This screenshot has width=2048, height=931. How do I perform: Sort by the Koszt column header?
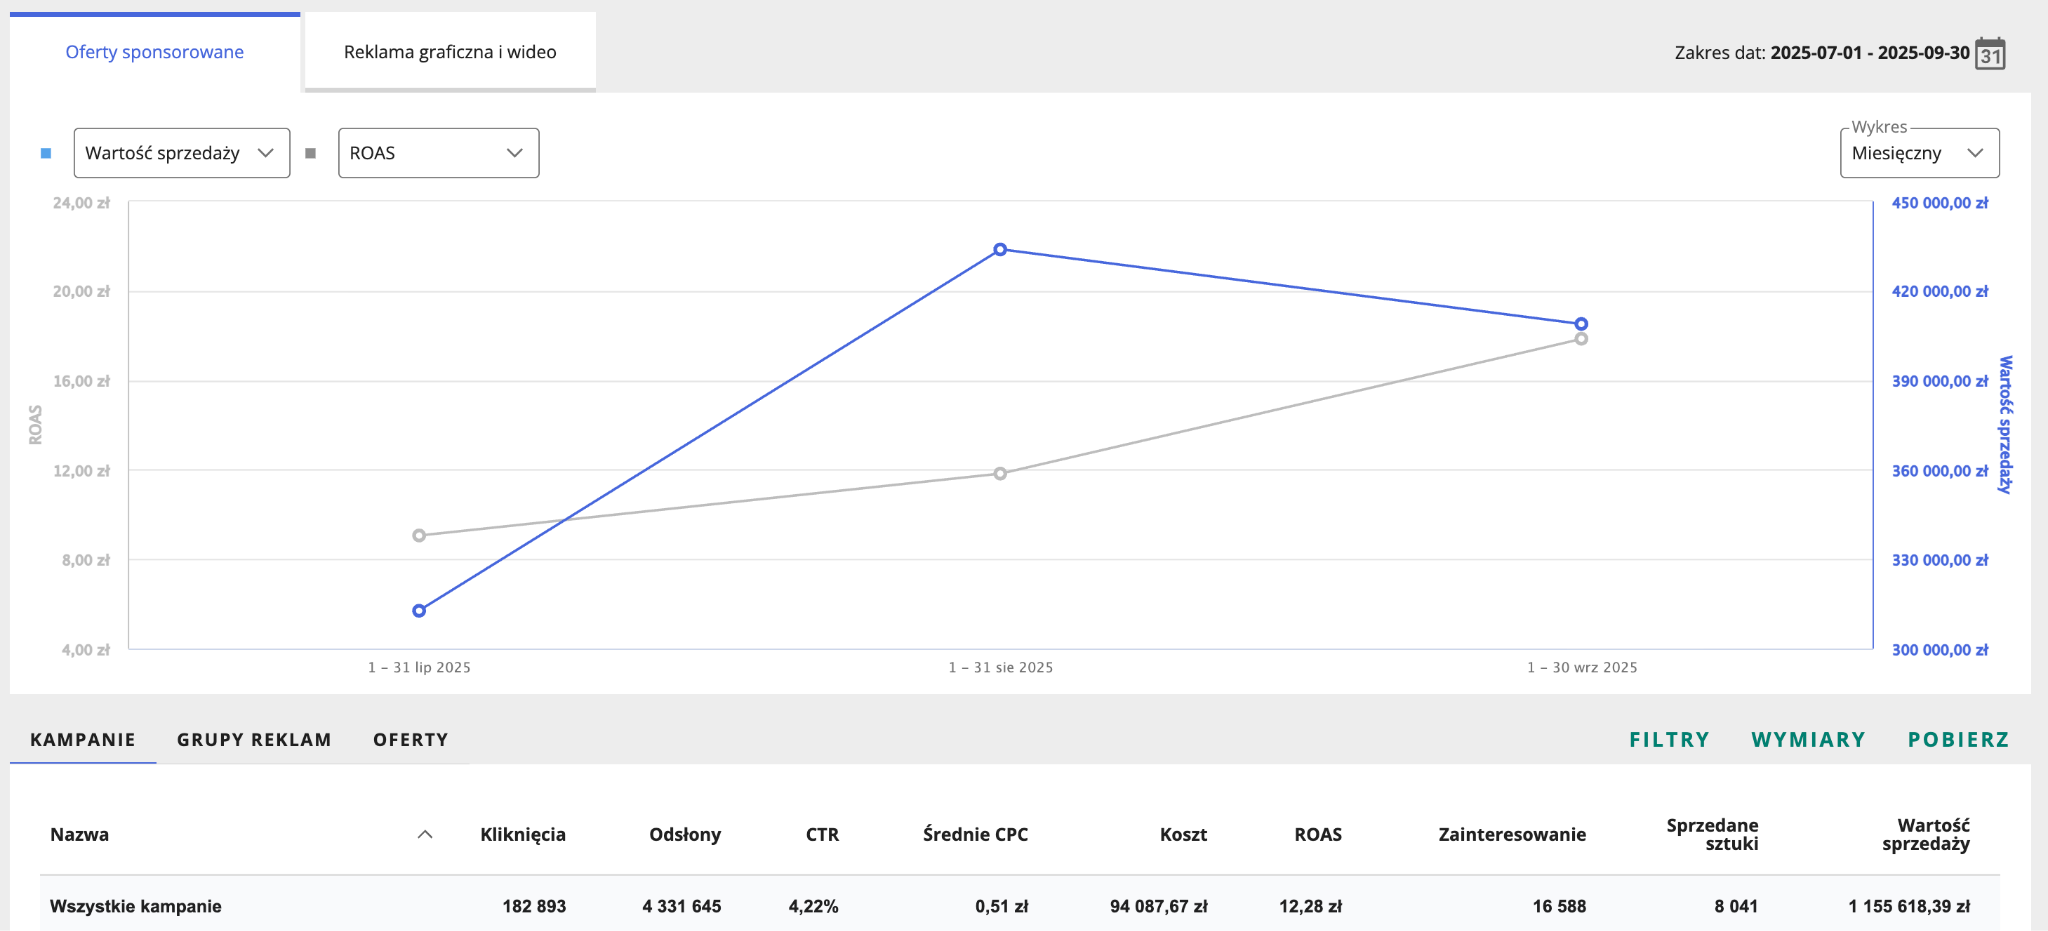[x=1183, y=834]
